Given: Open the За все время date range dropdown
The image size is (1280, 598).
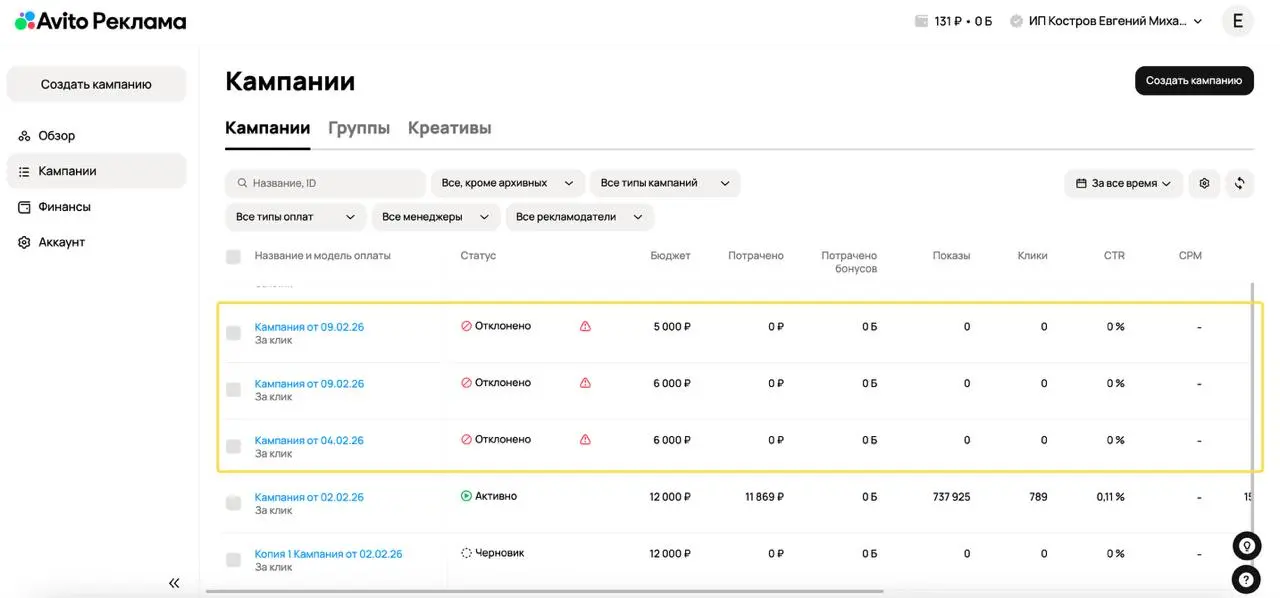Looking at the screenshot, I should click(x=1123, y=183).
